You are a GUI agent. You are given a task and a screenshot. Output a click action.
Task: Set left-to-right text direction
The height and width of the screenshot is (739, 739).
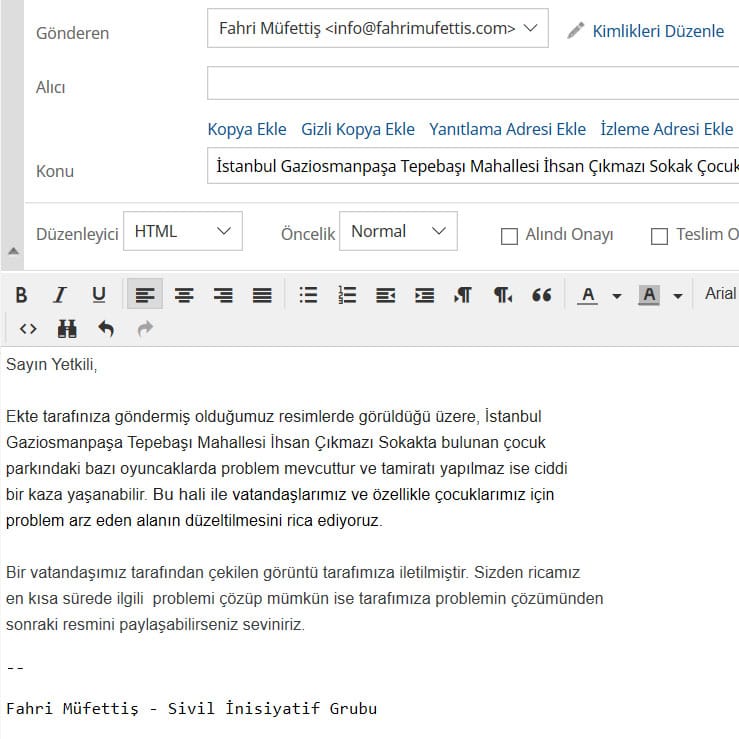[463, 295]
